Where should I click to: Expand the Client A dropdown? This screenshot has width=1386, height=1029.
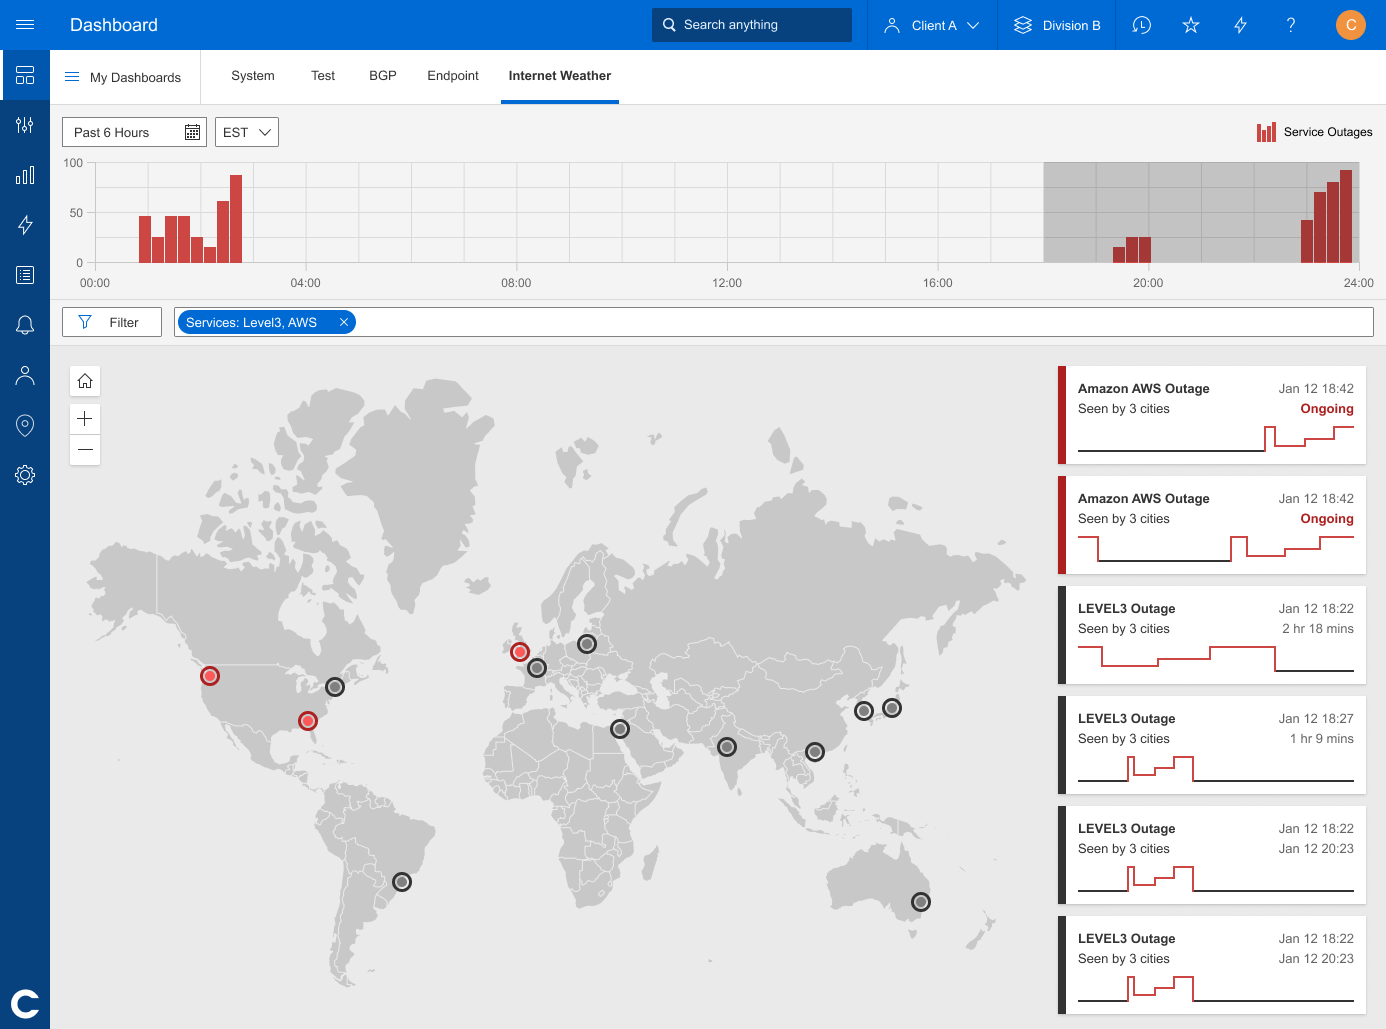click(932, 25)
